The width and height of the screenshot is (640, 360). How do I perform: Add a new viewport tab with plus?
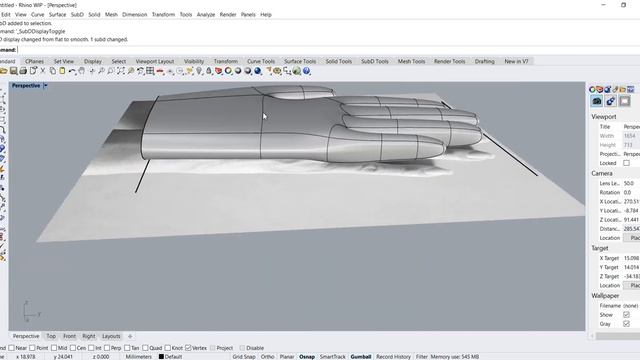click(x=130, y=336)
